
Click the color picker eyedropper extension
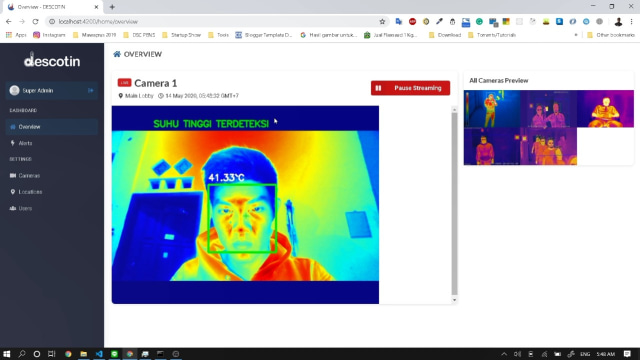click(x=439, y=22)
